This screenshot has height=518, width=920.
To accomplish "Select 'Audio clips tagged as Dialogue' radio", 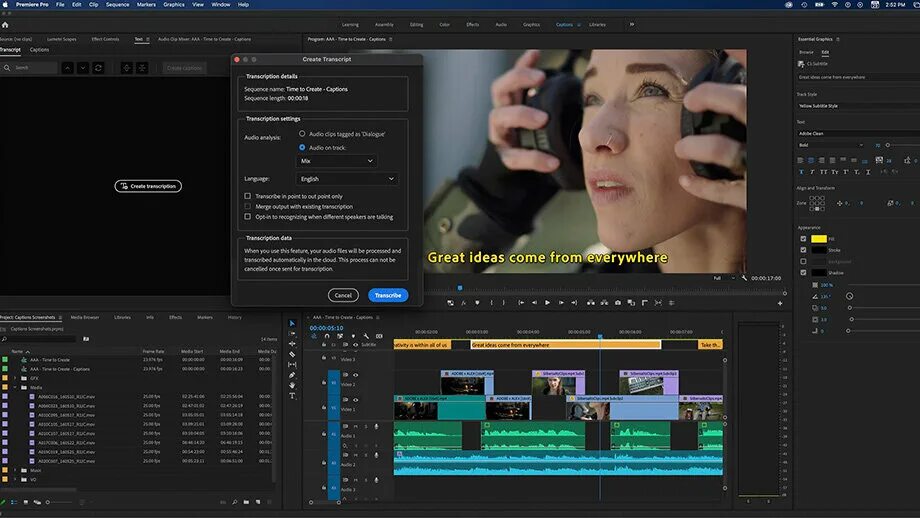I will tap(302, 134).
